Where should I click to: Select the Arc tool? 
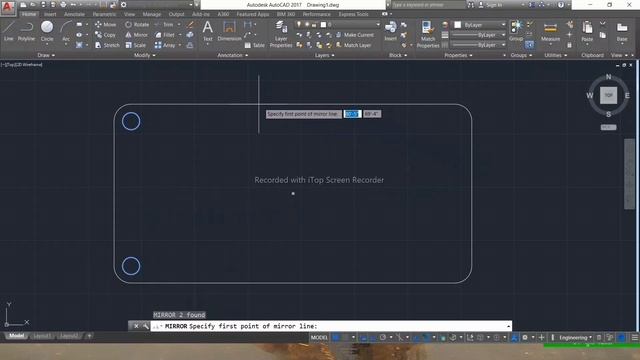click(x=66, y=31)
